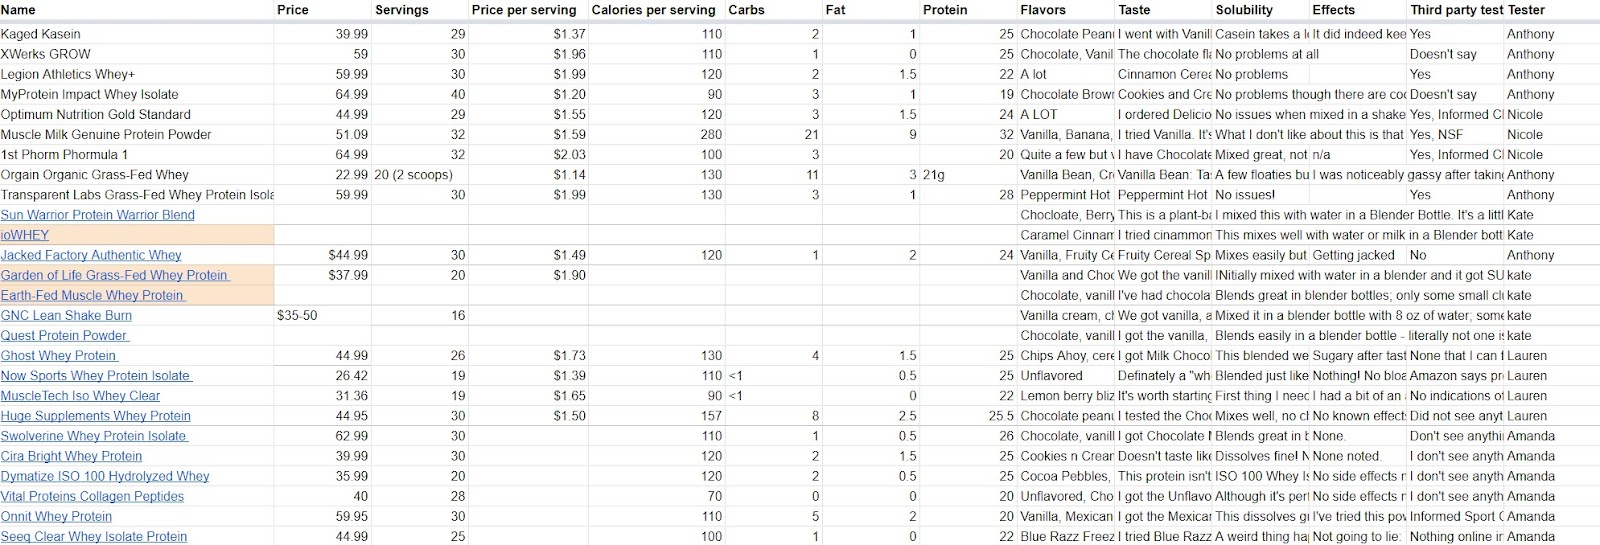
Task: Open Garden of Life Grass-Fed Whey Protein link
Action: [115, 275]
